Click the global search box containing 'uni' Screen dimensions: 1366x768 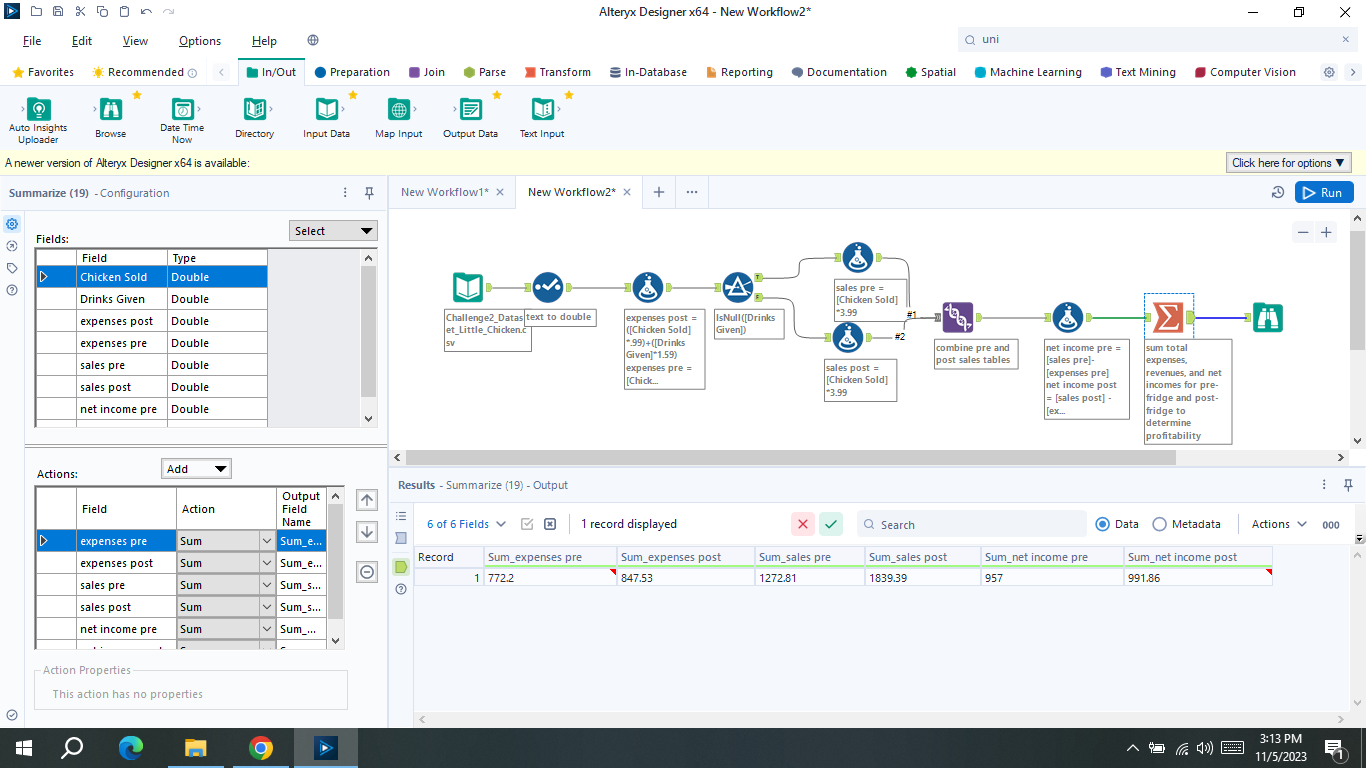(1158, 39)
